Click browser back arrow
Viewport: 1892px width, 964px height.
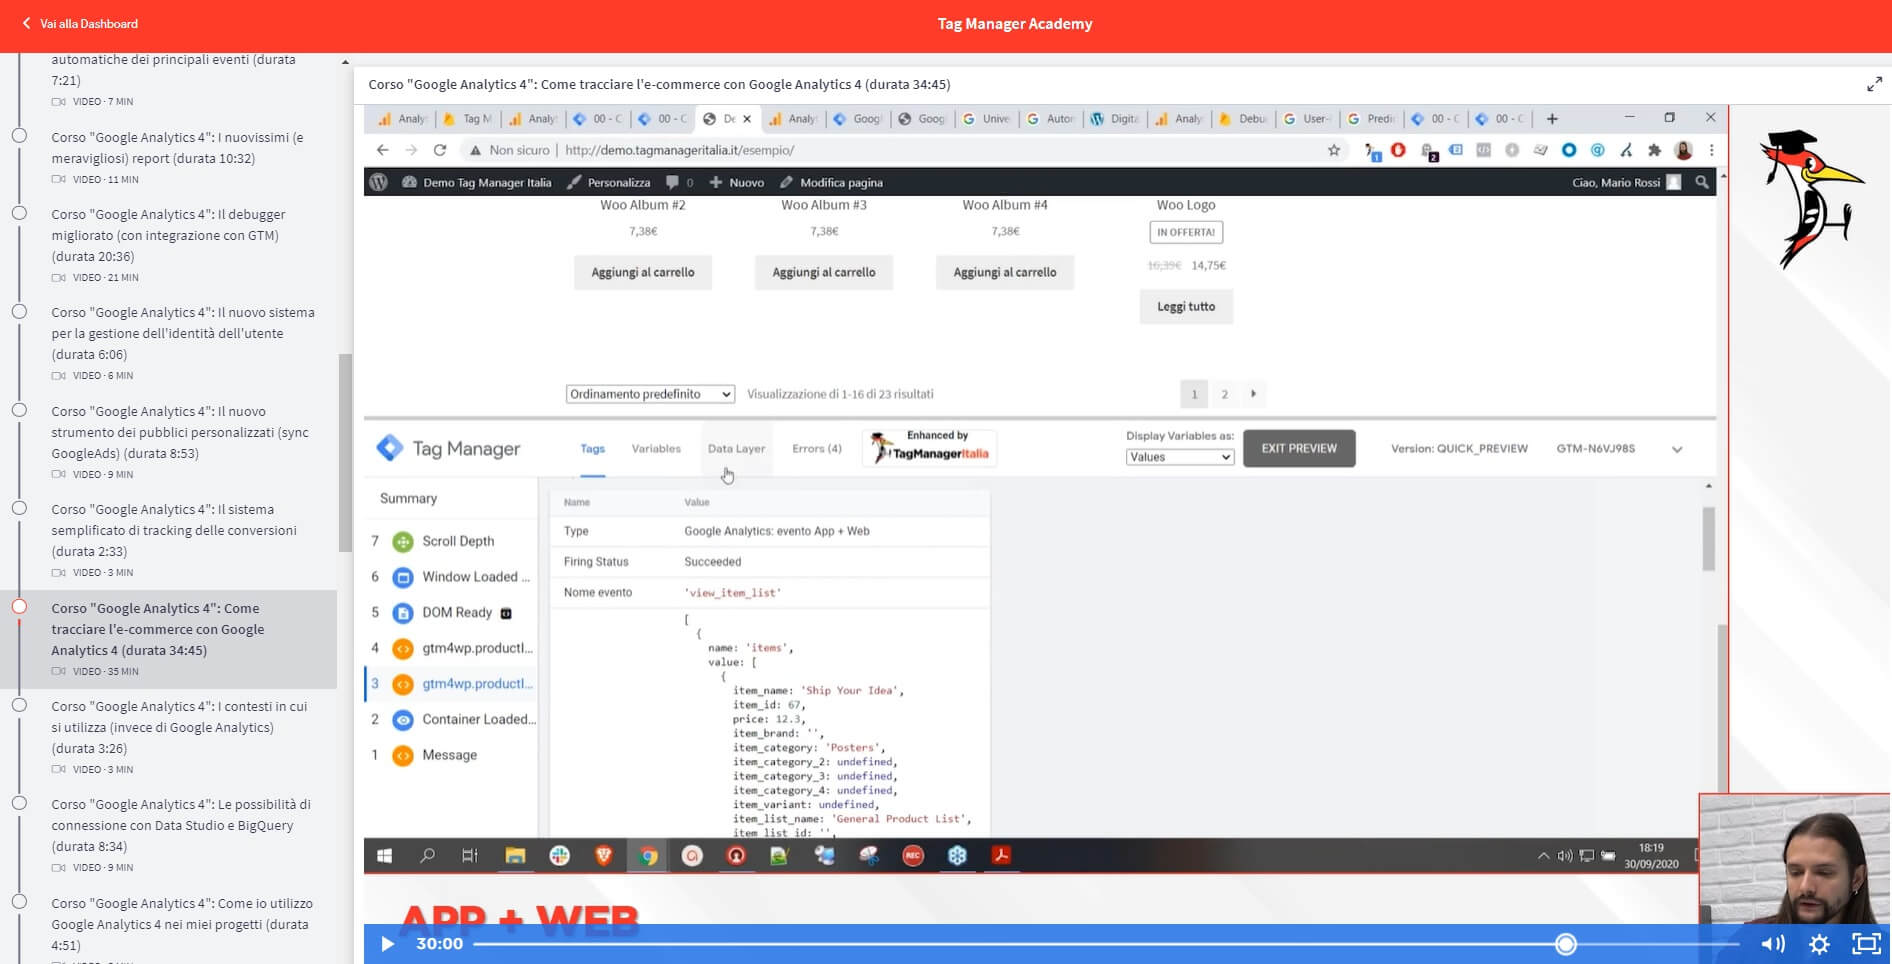382,150
